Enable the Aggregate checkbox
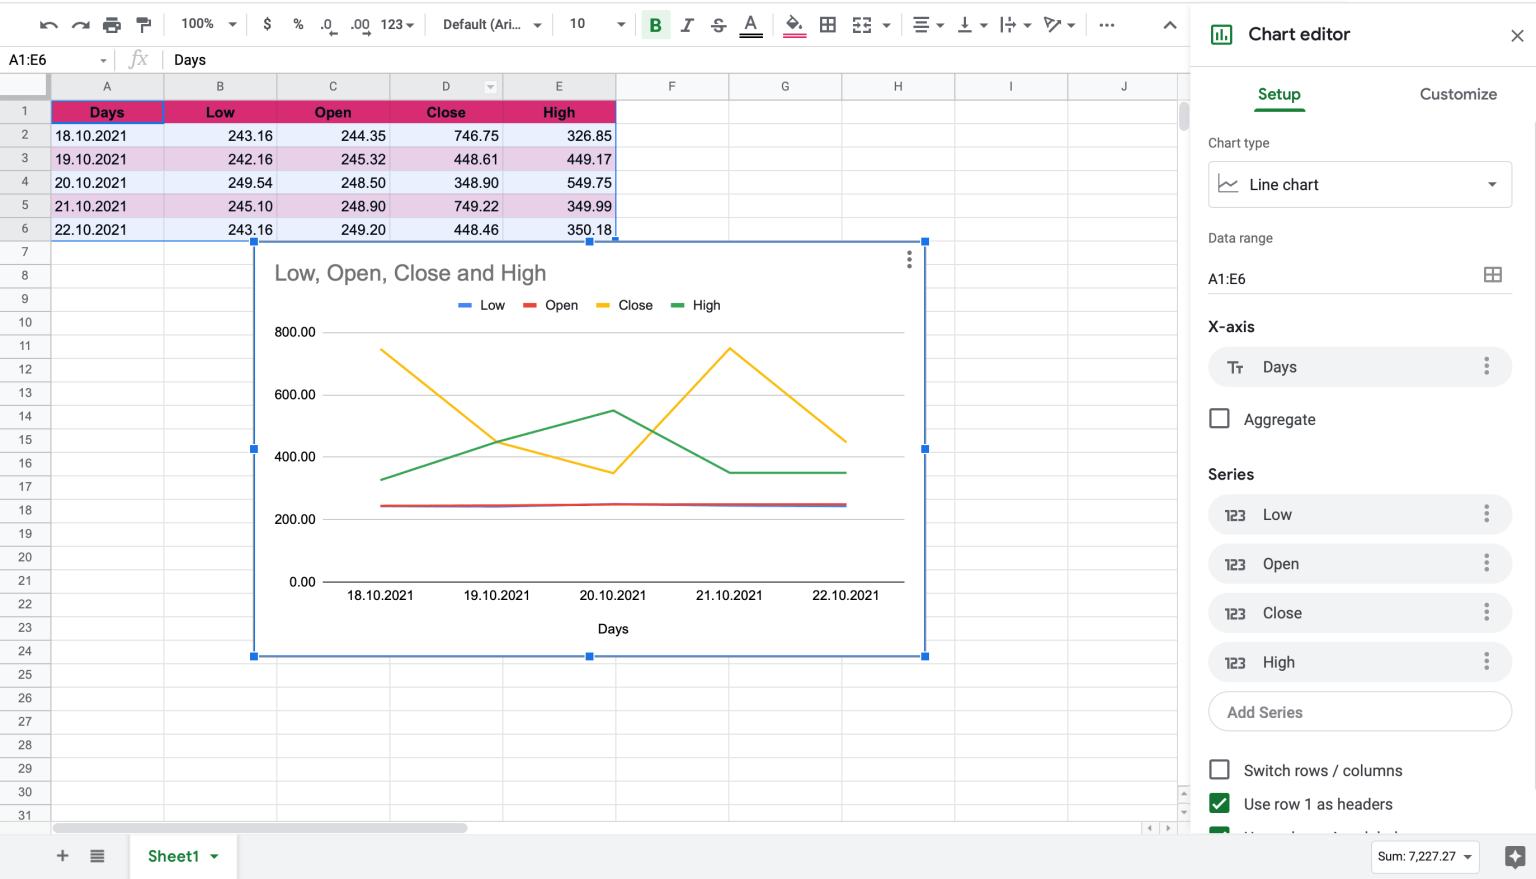This screenshot has height=879, width=1536. point(1220,418)
